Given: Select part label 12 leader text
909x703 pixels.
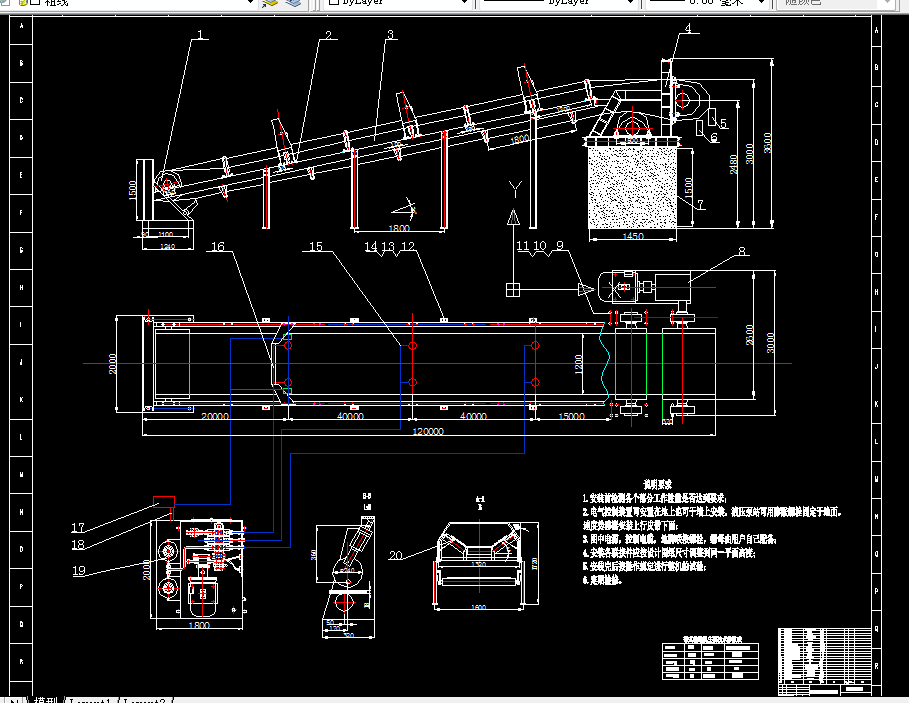Looking at the screenshot, I should tap(408, 246).
